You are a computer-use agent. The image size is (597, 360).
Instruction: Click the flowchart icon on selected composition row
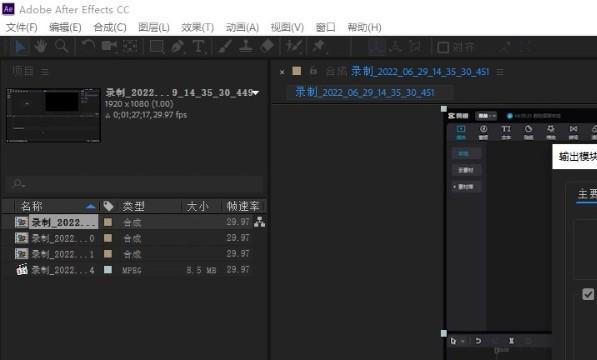click(260, 222)
